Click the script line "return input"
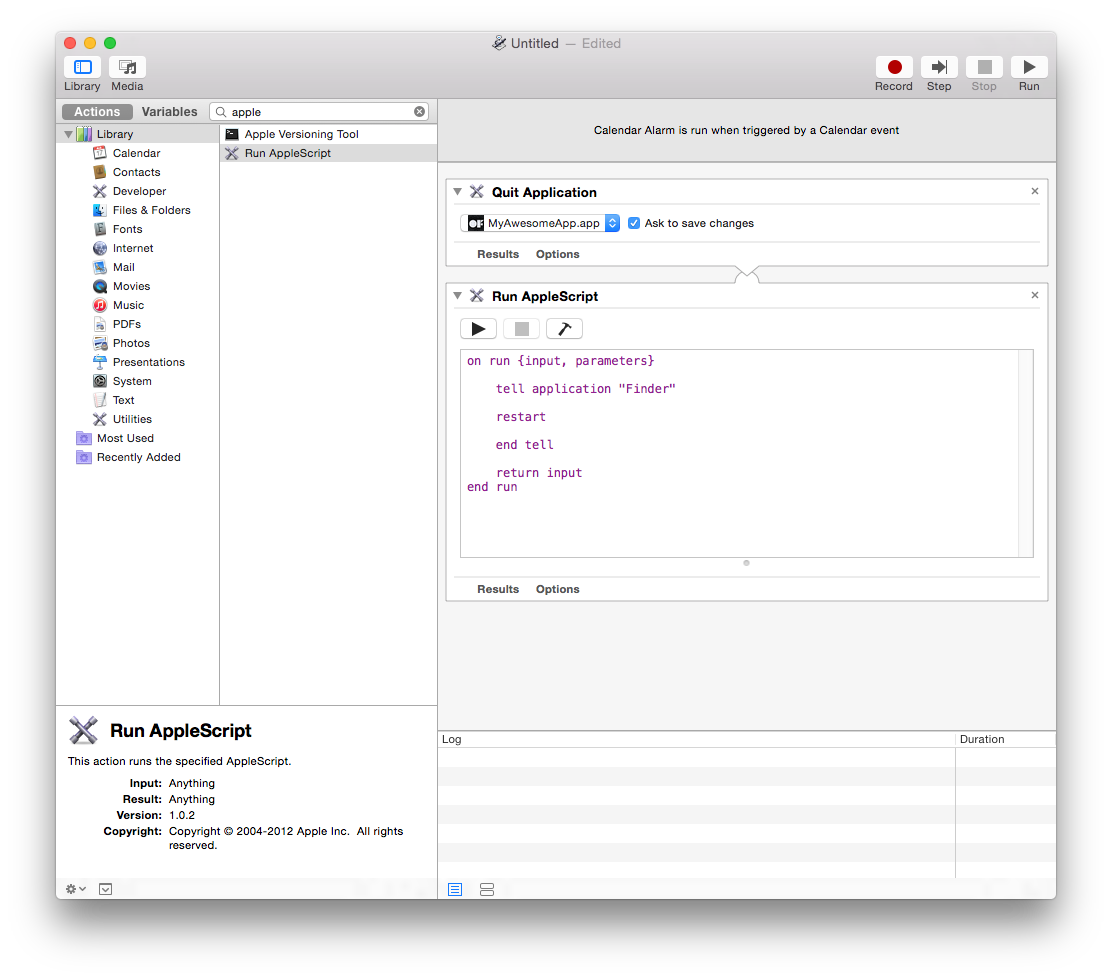 539,473
